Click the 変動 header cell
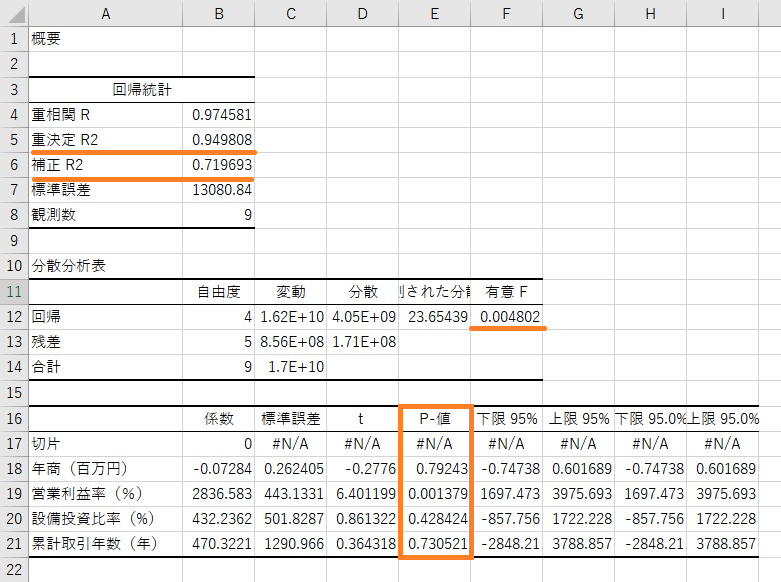Screen dimensions: 781x582 point(291,291)
